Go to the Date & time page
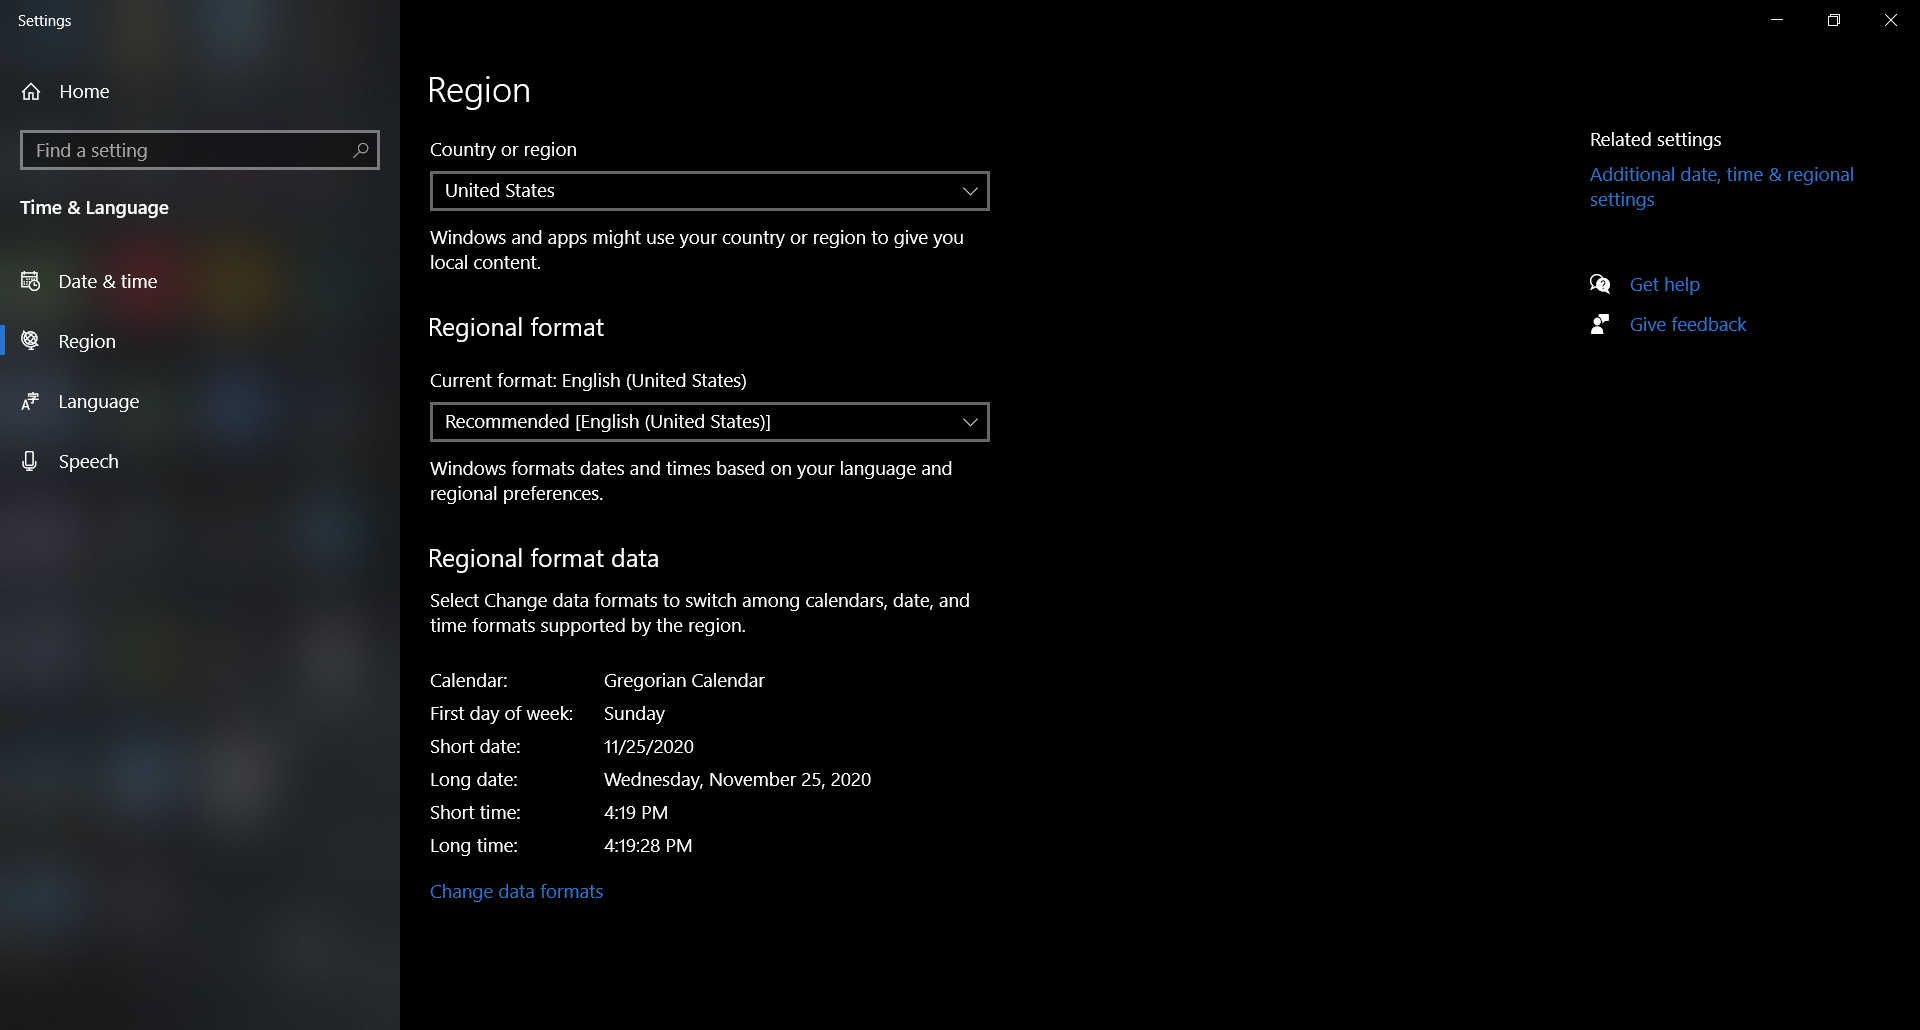This screenshot has width=1920, height=1030. [x=106, y=281]
